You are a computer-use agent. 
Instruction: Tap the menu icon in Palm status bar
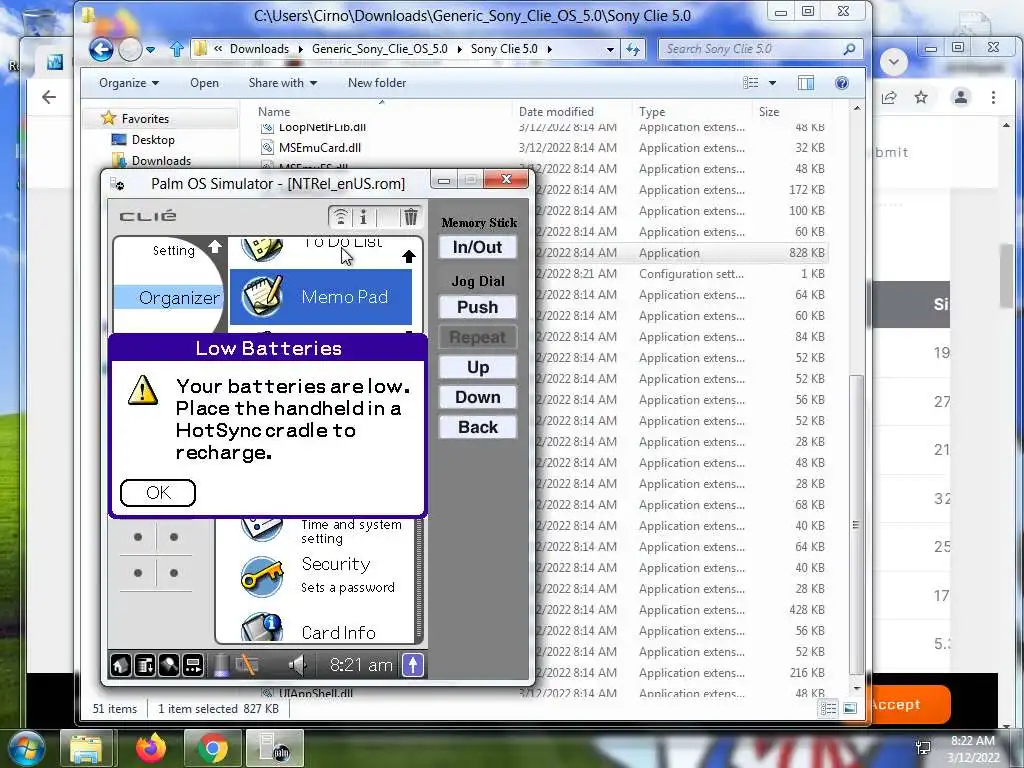[144, 665]
